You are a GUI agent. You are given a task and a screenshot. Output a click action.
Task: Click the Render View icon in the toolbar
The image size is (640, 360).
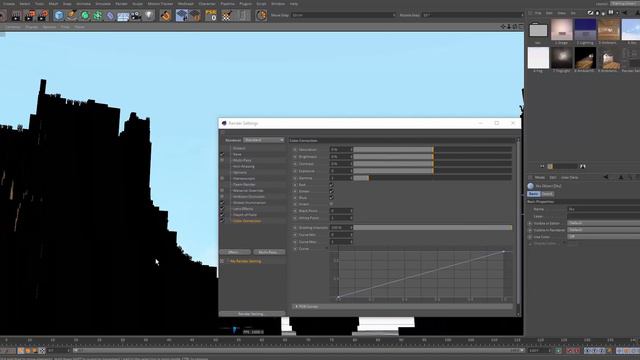click(16, 16)
